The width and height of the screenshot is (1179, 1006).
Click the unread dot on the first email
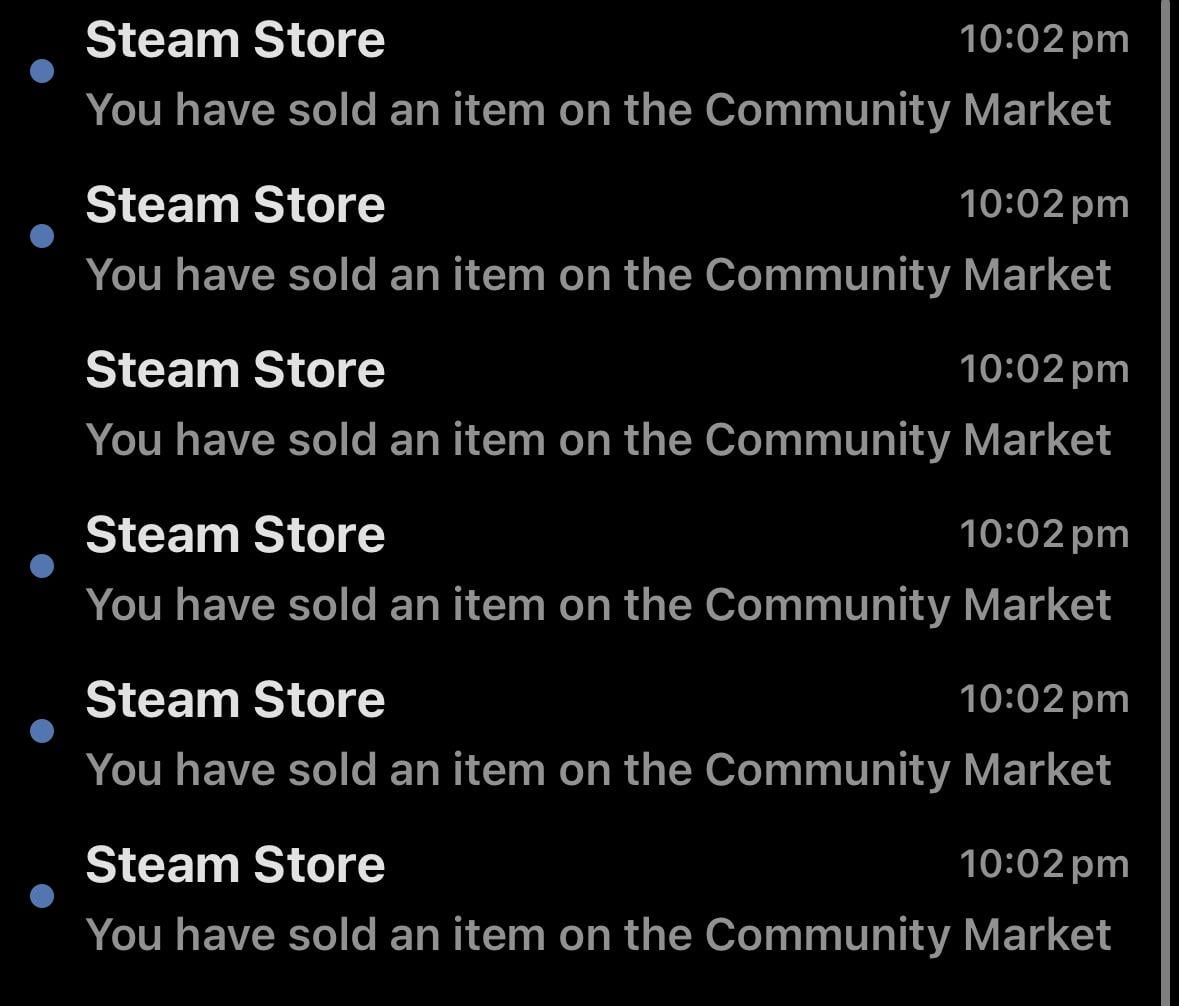(x=42, y=71)
